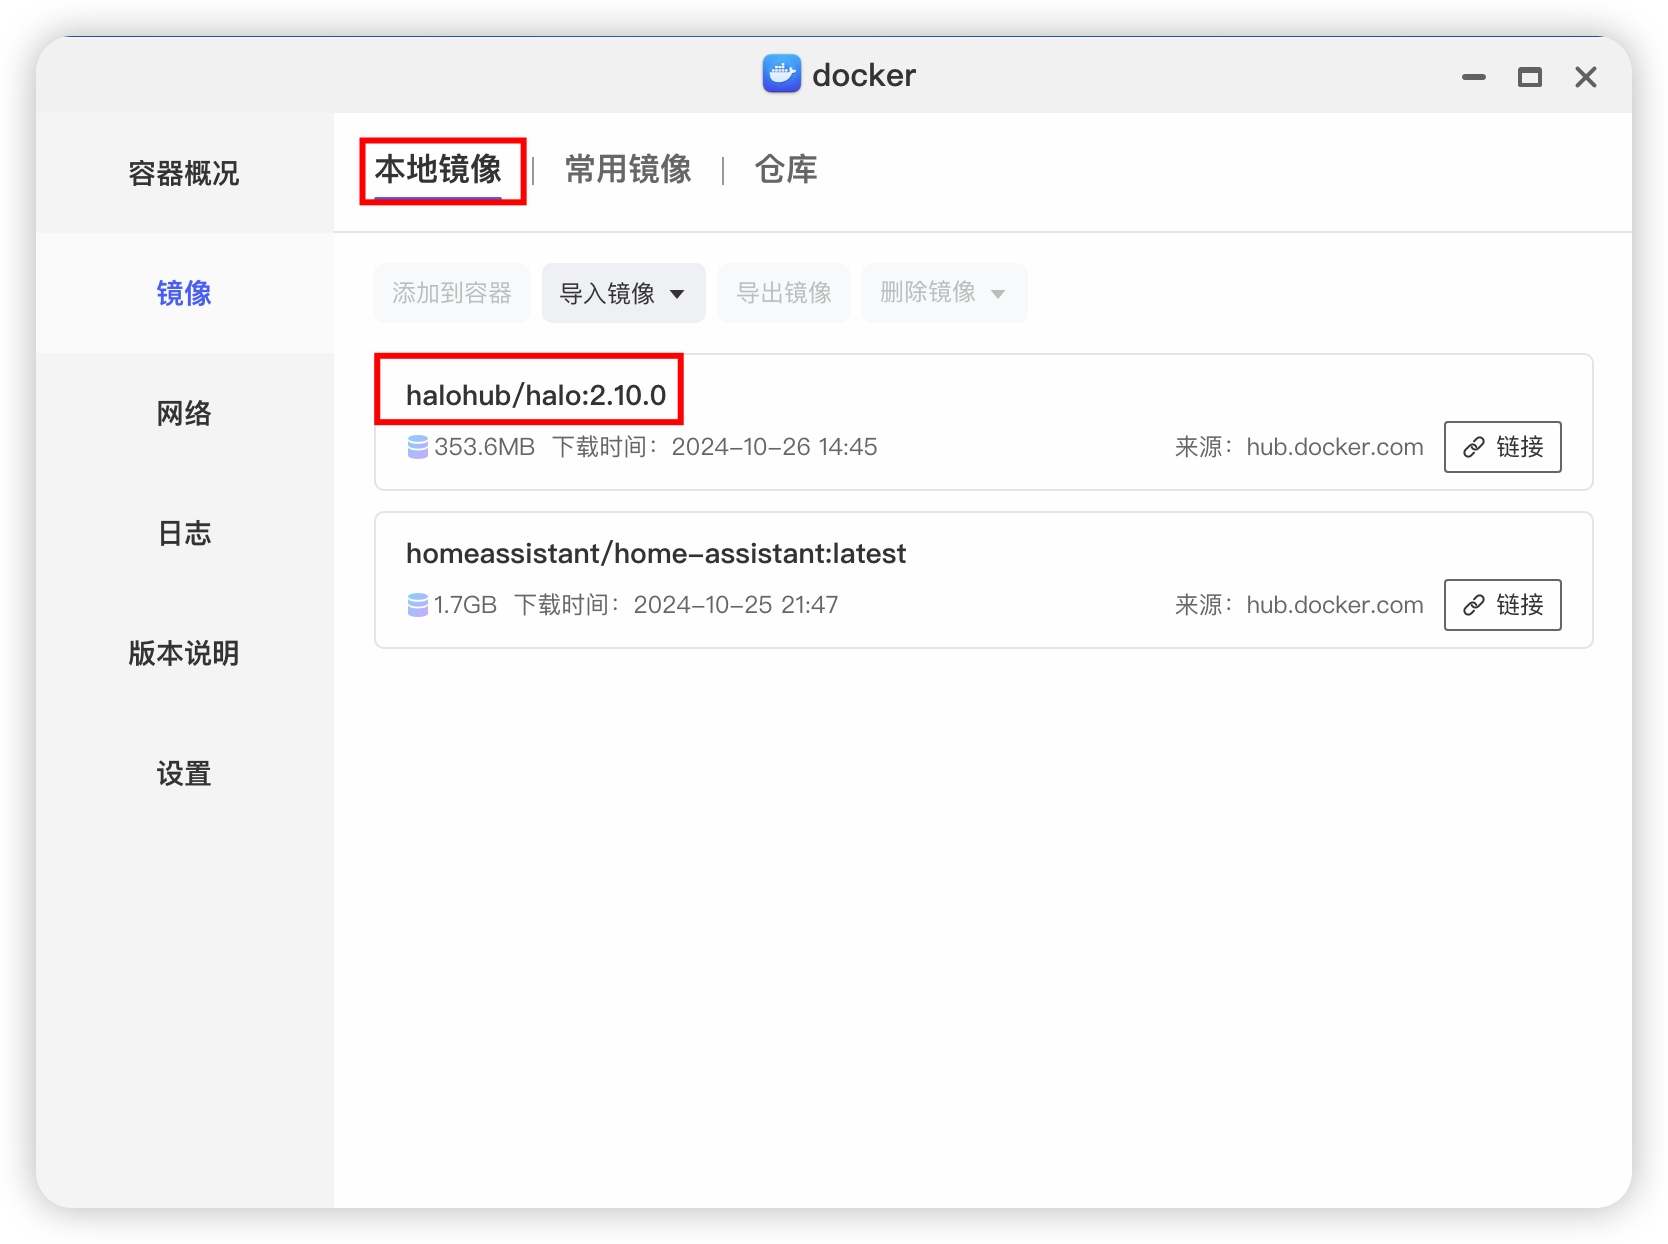Screen dimensions: 1668x1244
Task: Switch to the 本地镜像 tab
Action: click(x=438, y=169)
